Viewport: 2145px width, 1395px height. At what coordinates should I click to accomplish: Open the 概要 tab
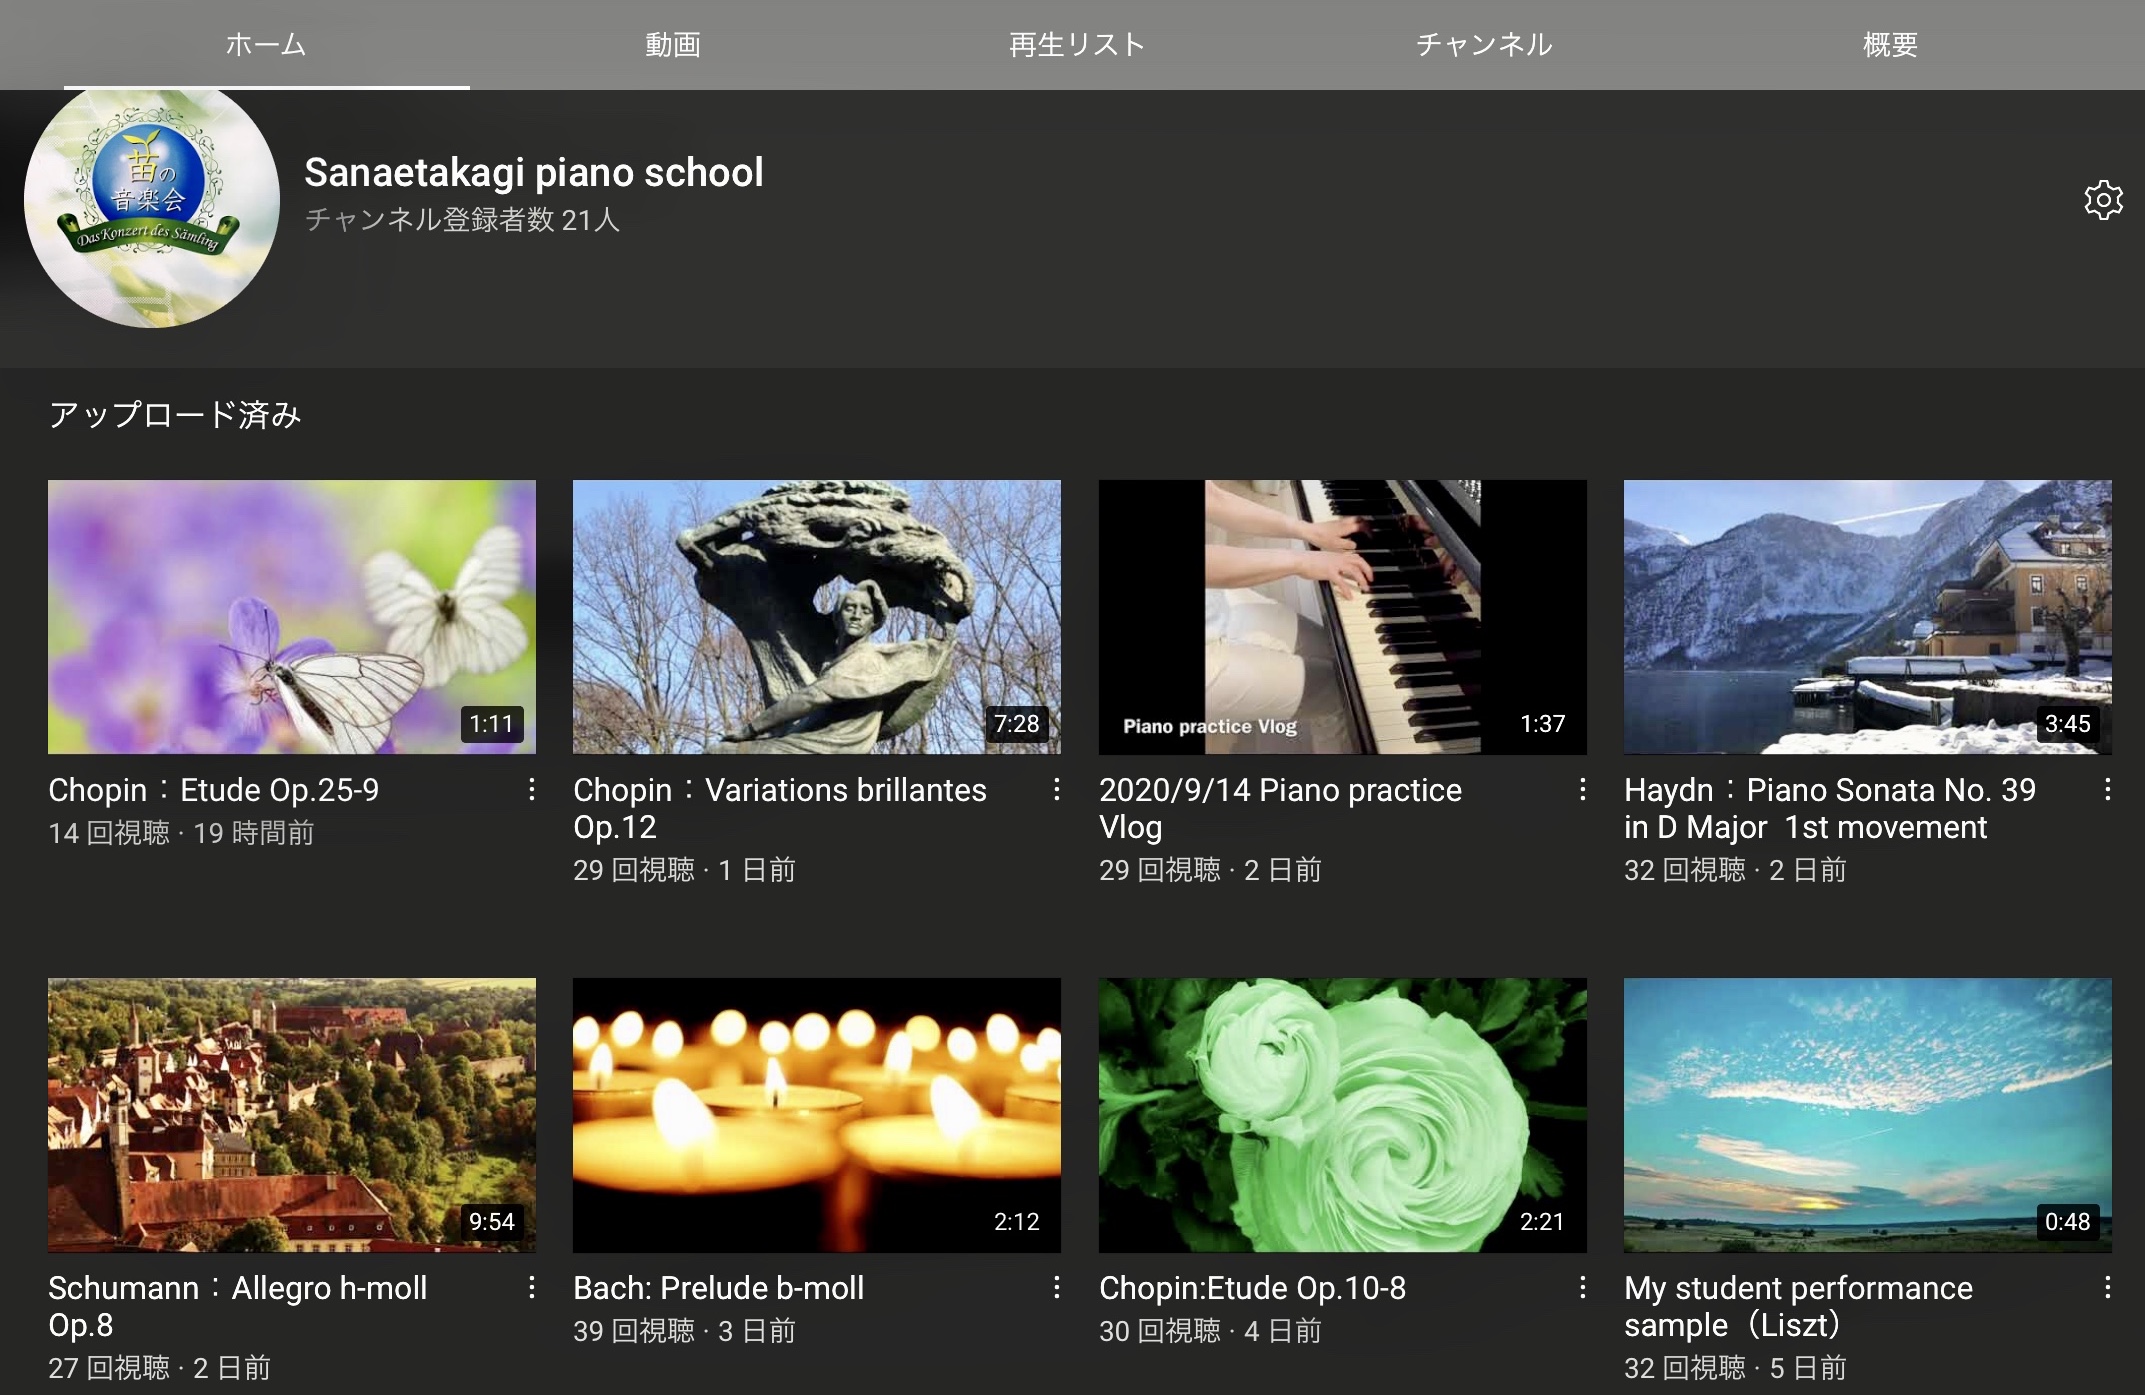click(1890, 45)
